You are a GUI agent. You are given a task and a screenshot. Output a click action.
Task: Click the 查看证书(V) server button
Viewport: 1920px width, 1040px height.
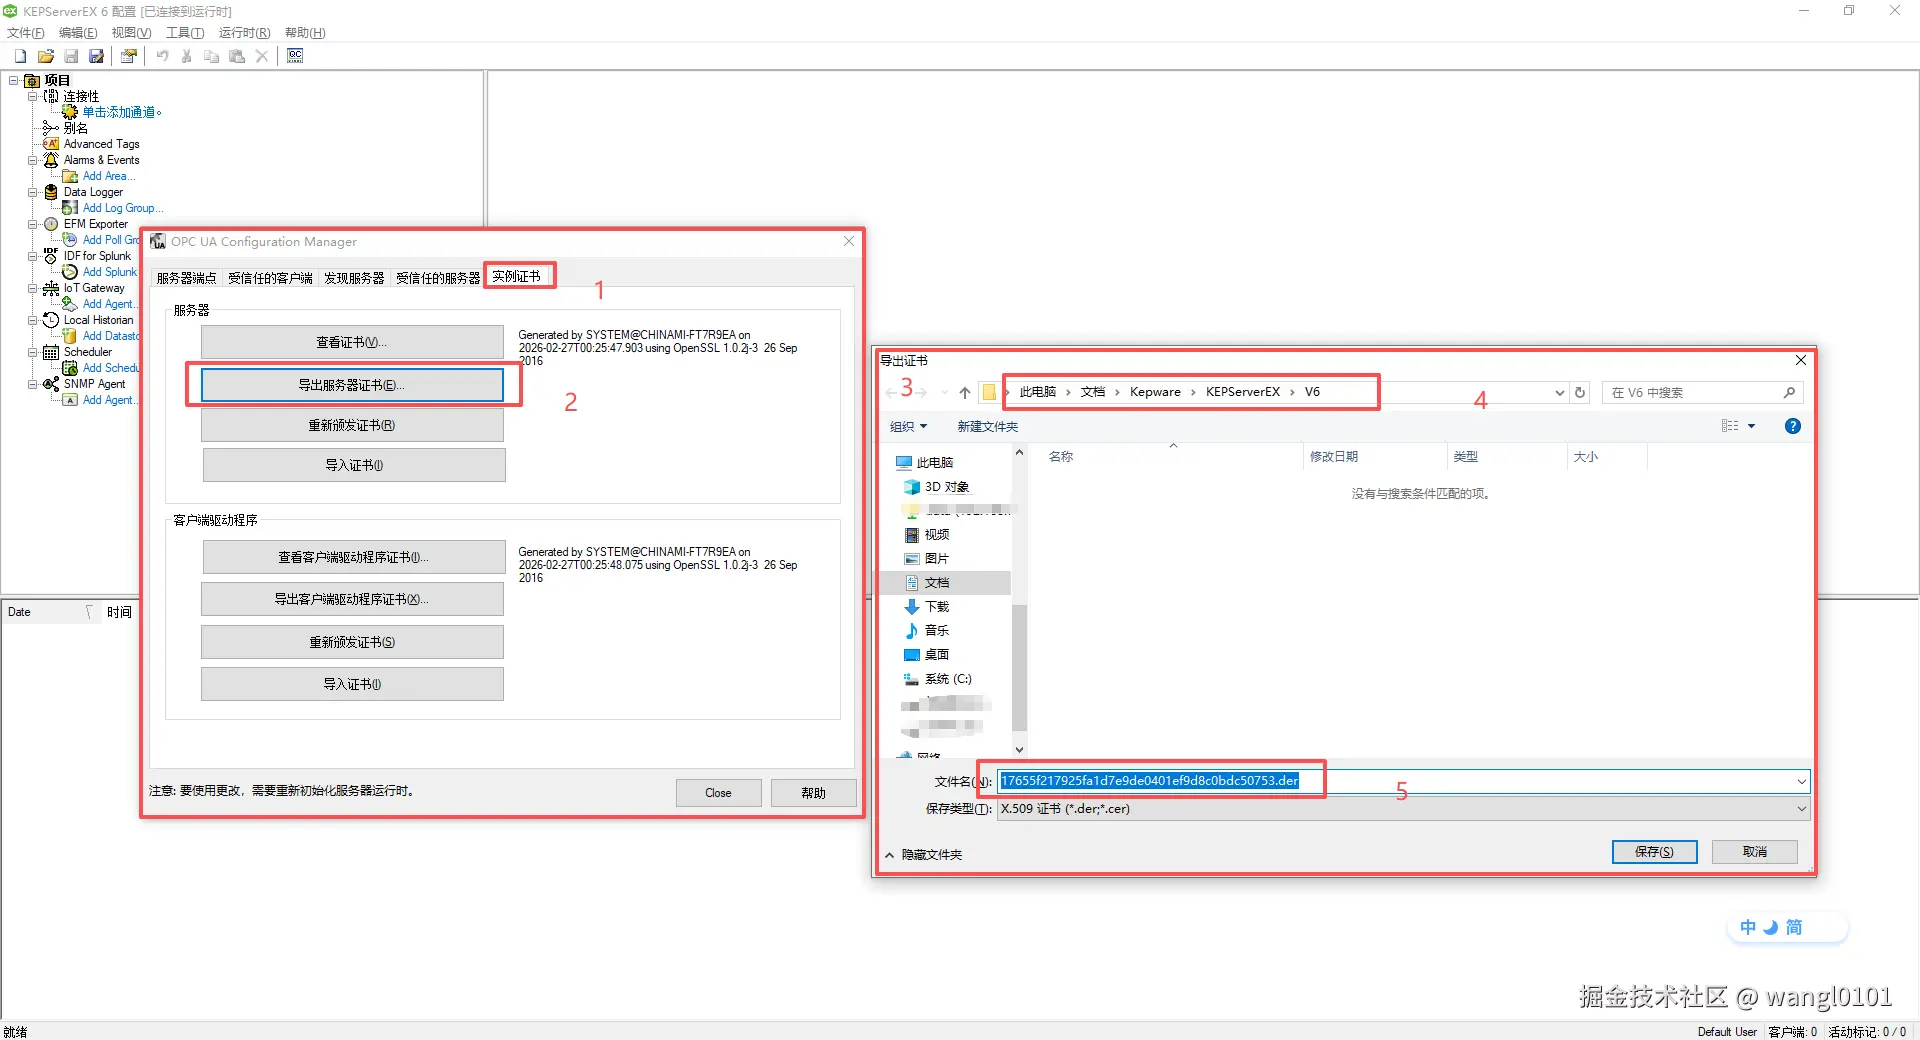[x=352, y=342]
